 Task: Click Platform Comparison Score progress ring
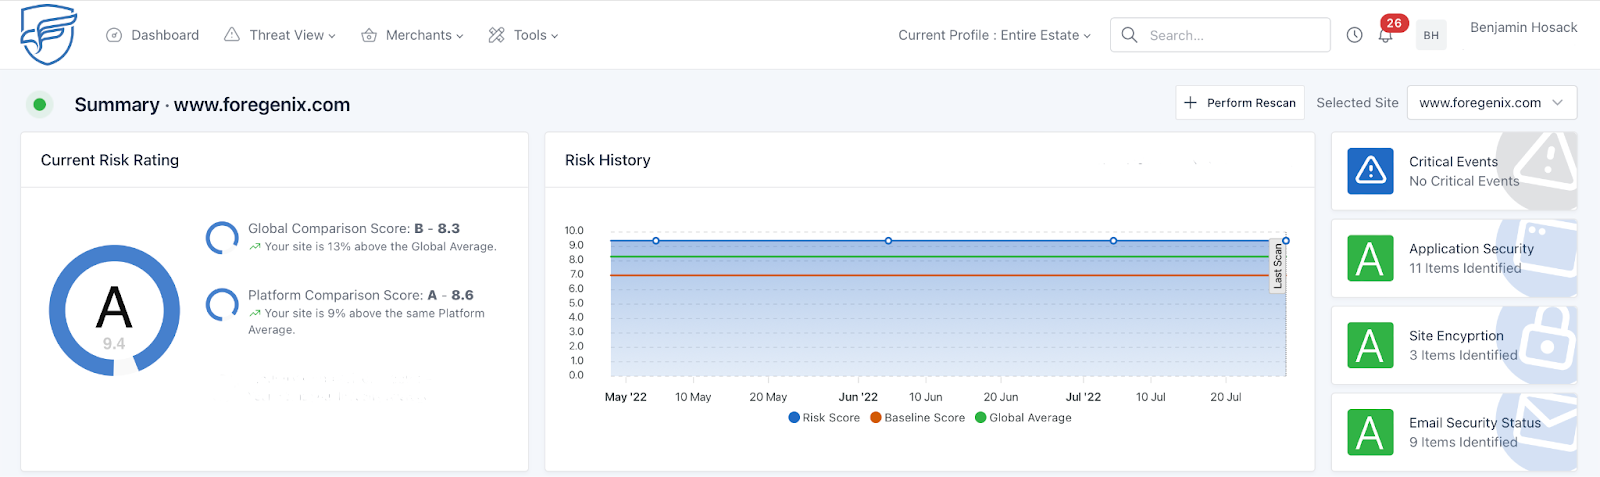(x=222, y=305)
